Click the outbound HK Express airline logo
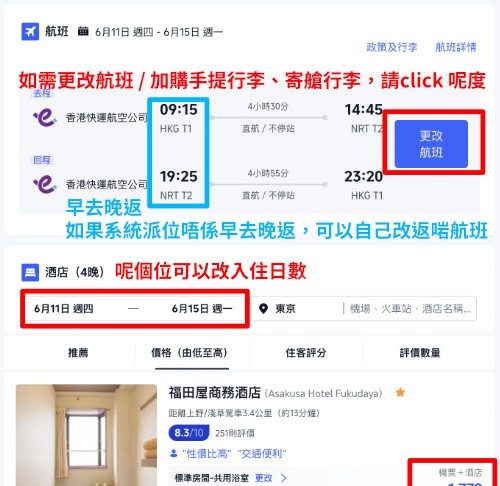Viewport: 500px width, 486px height. point(45,118)
